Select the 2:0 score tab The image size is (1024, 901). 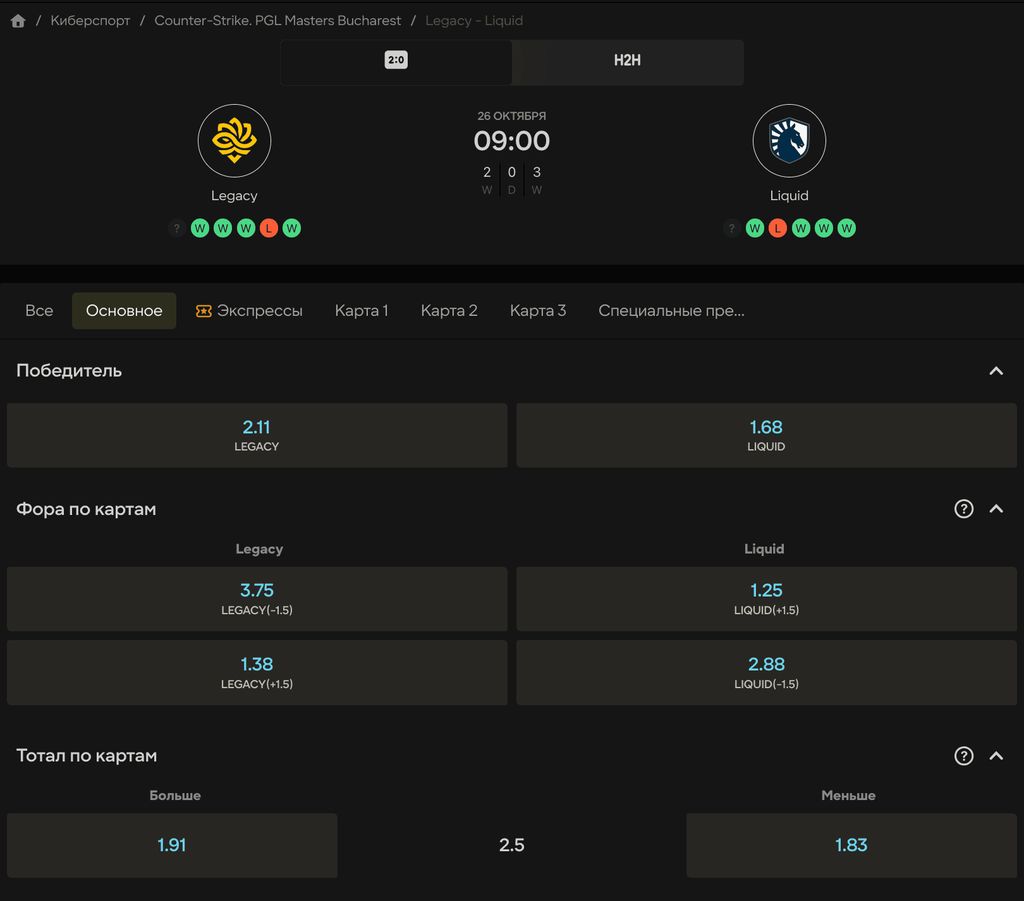pos(396,61)
